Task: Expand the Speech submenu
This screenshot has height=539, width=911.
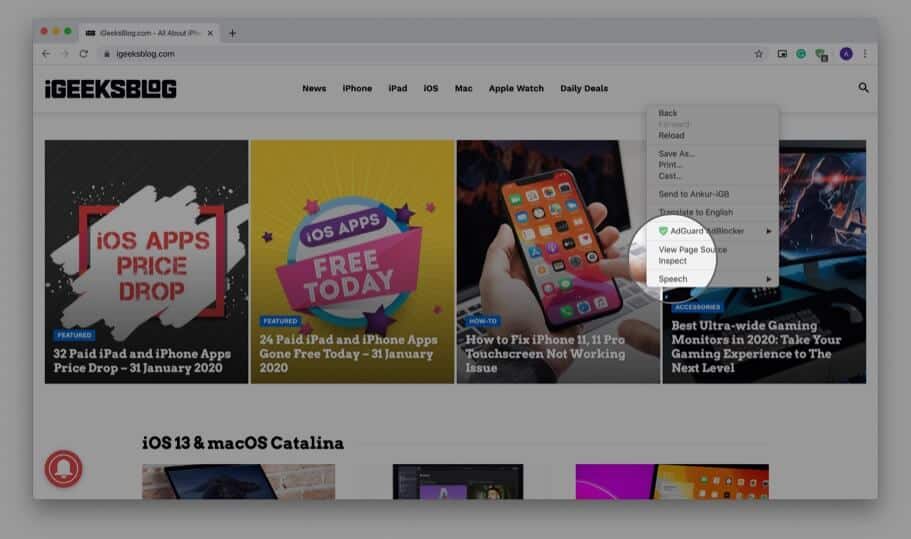Action: pos(712,279)
